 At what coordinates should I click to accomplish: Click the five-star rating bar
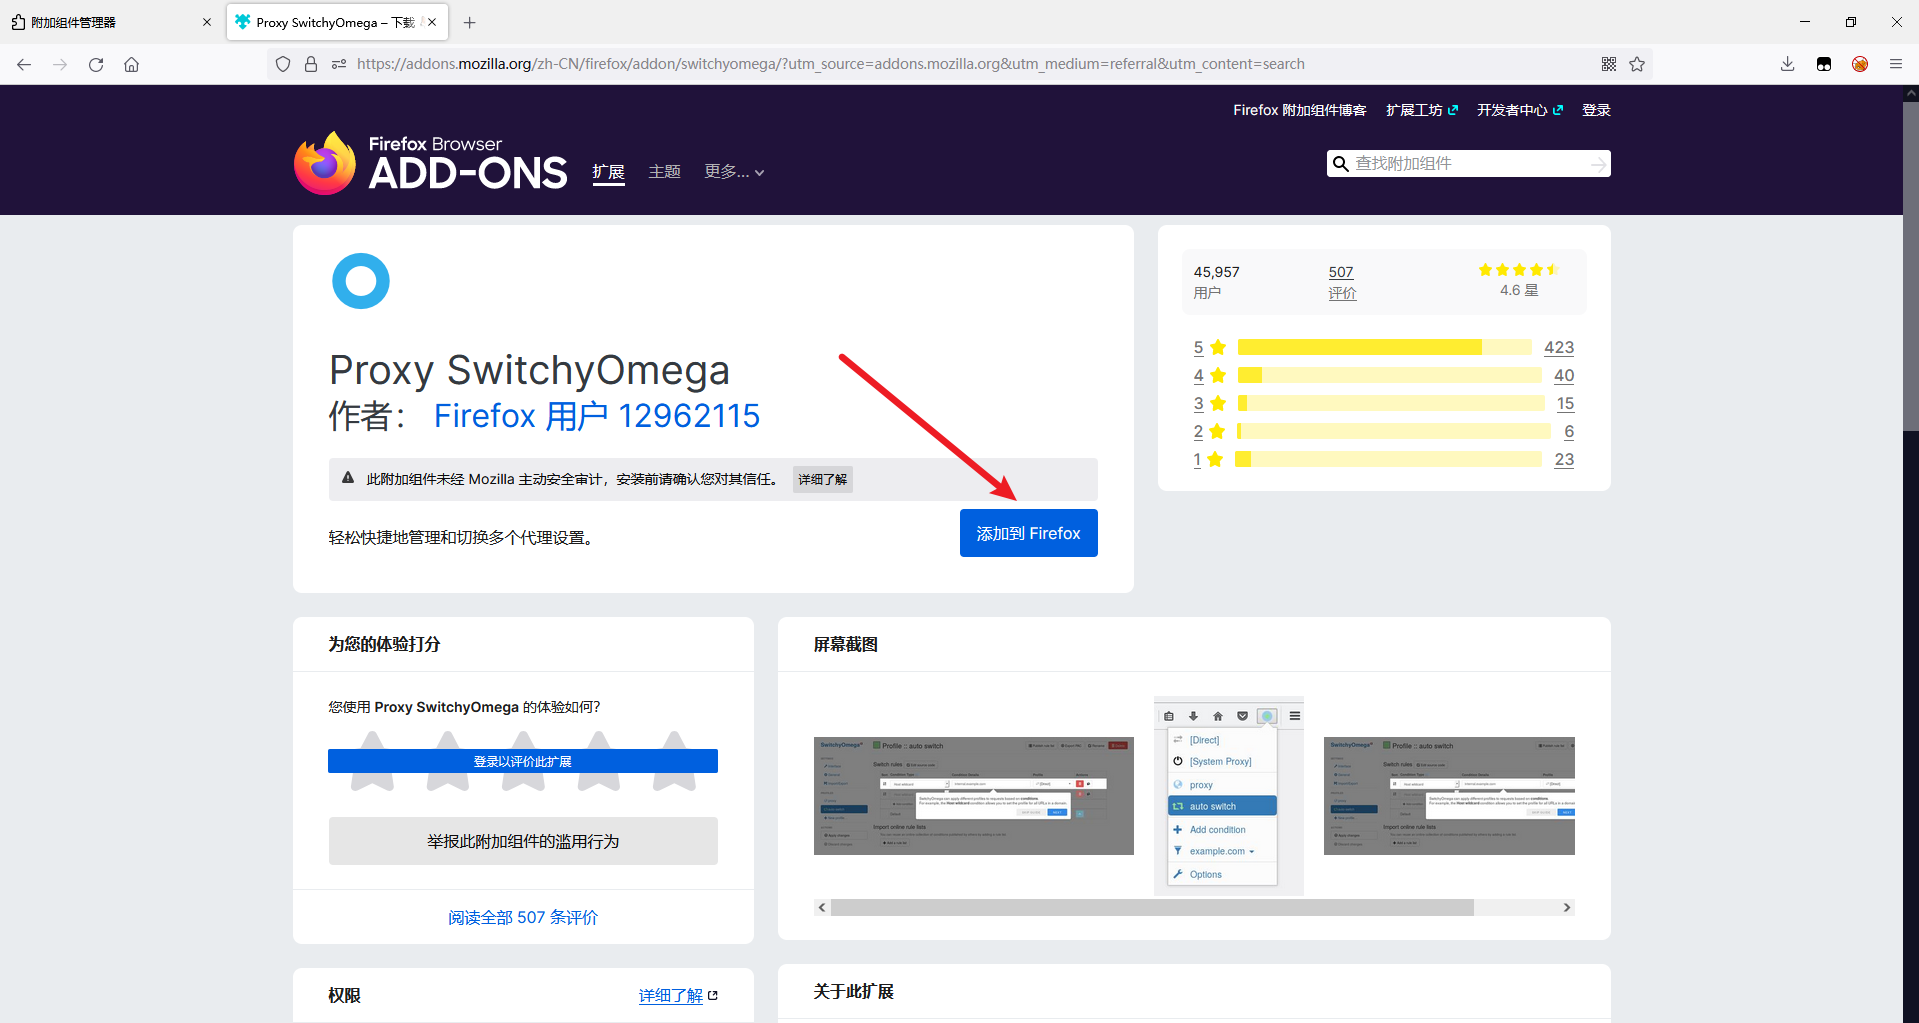[x=1384, y=347]
